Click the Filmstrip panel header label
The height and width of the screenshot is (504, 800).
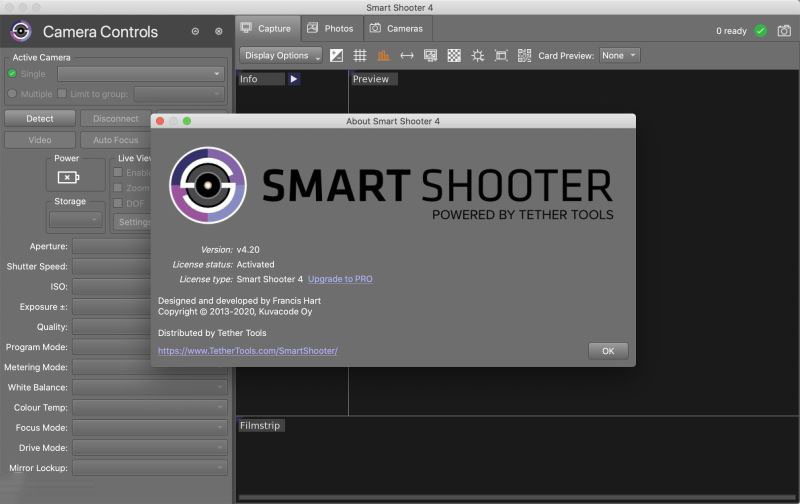click(x=260, y=425)
